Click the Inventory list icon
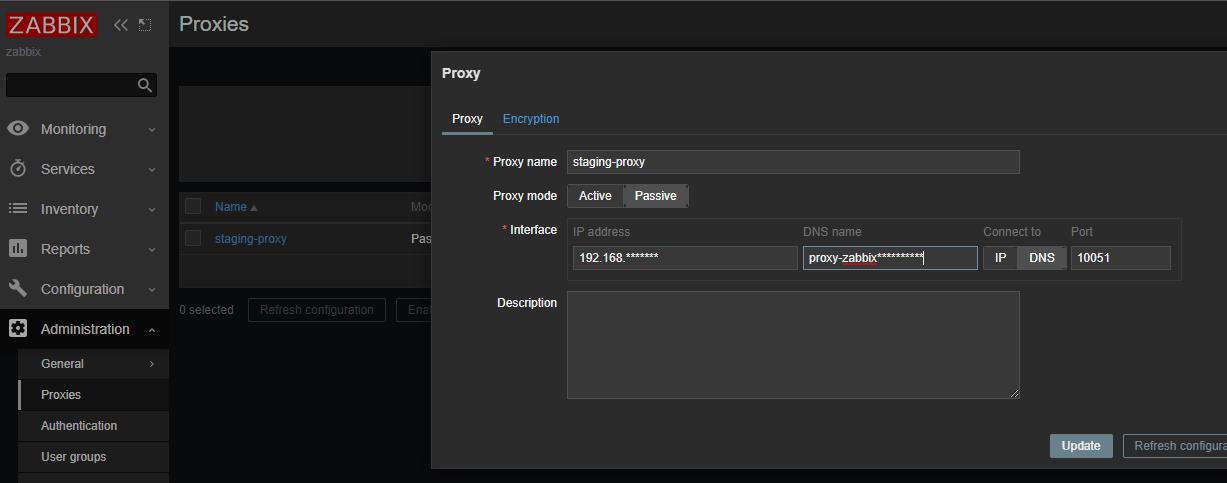Viewport: 1227px width, 483px height. (18, 208)
